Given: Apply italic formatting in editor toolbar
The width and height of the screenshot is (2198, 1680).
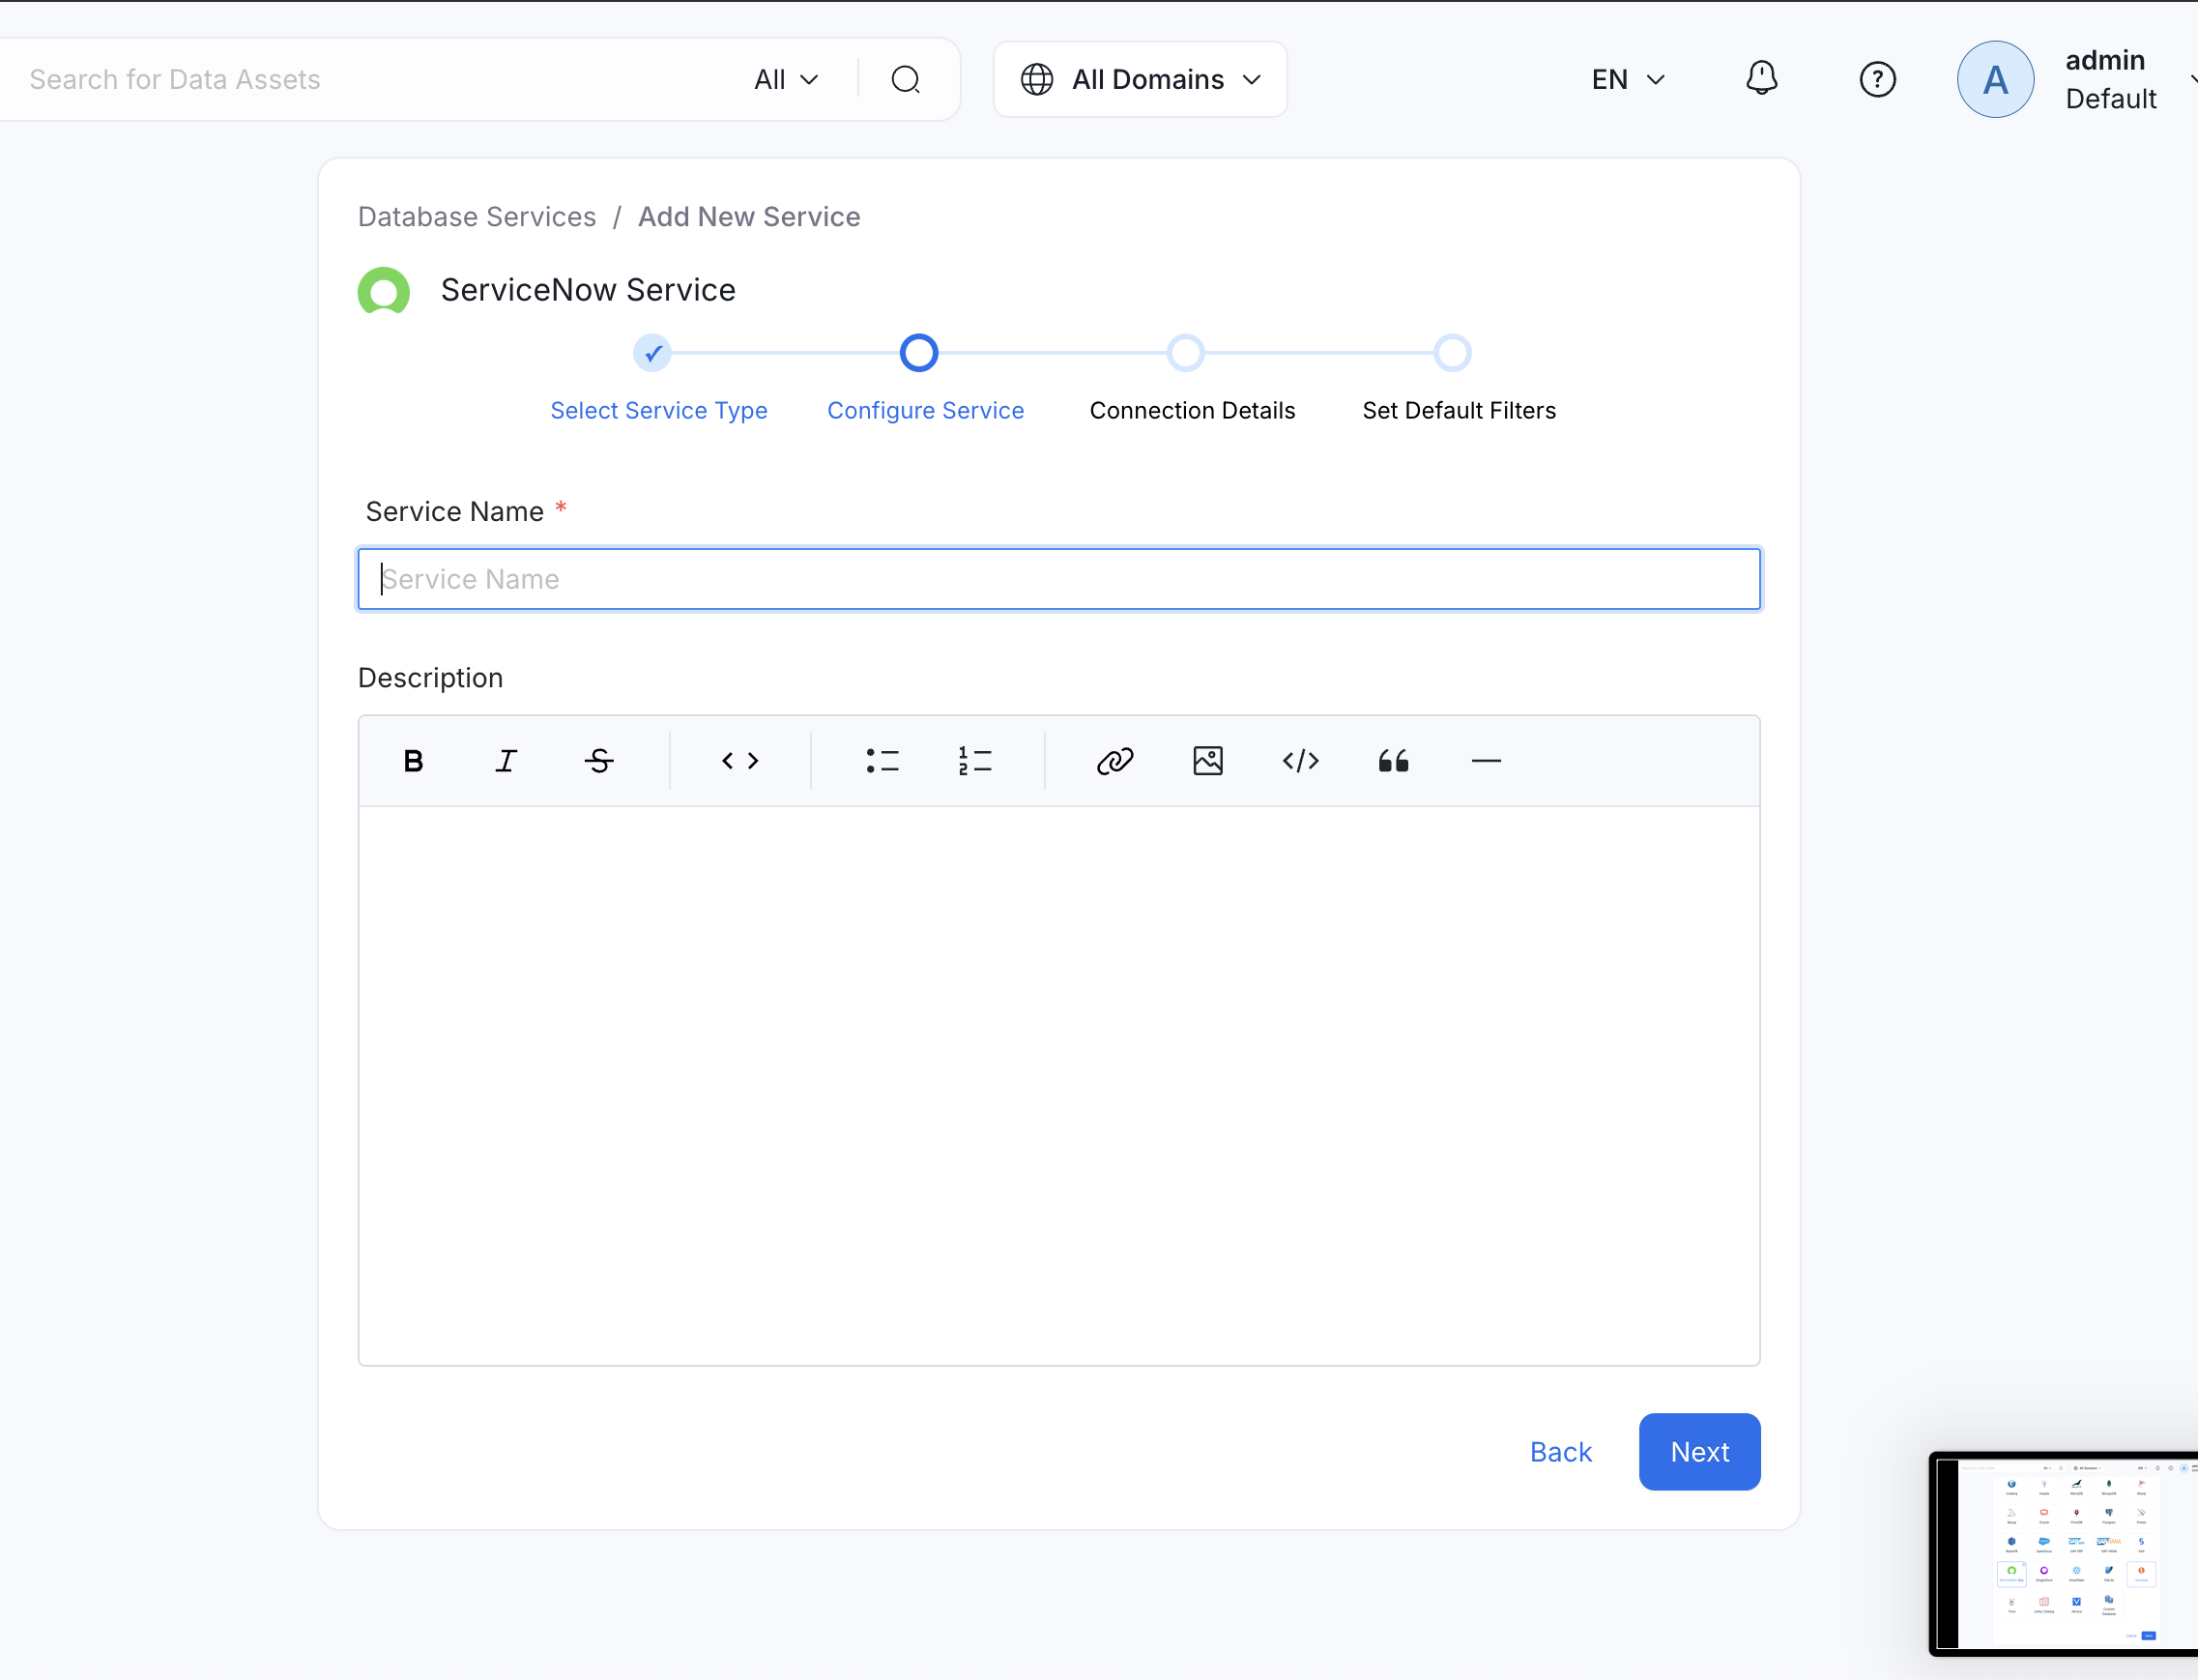Looking at the screenshot, I should coord(506,761).
